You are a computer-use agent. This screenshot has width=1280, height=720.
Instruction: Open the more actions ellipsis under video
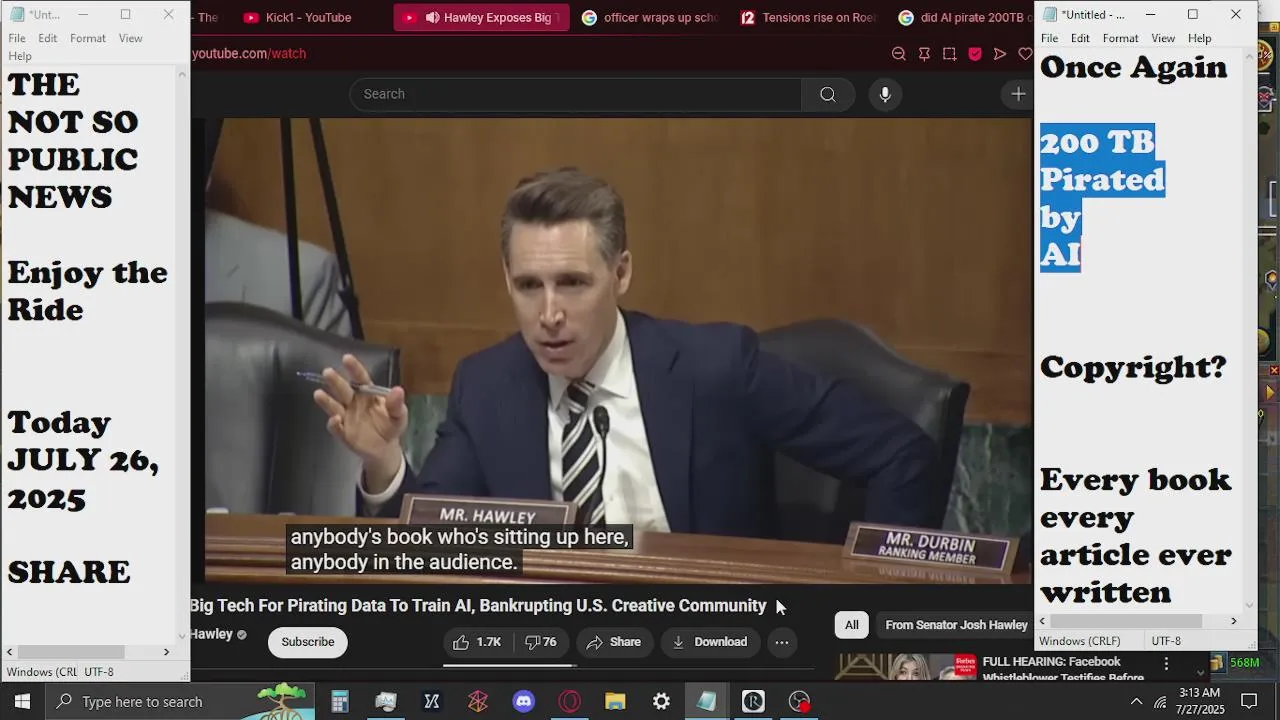782,642
